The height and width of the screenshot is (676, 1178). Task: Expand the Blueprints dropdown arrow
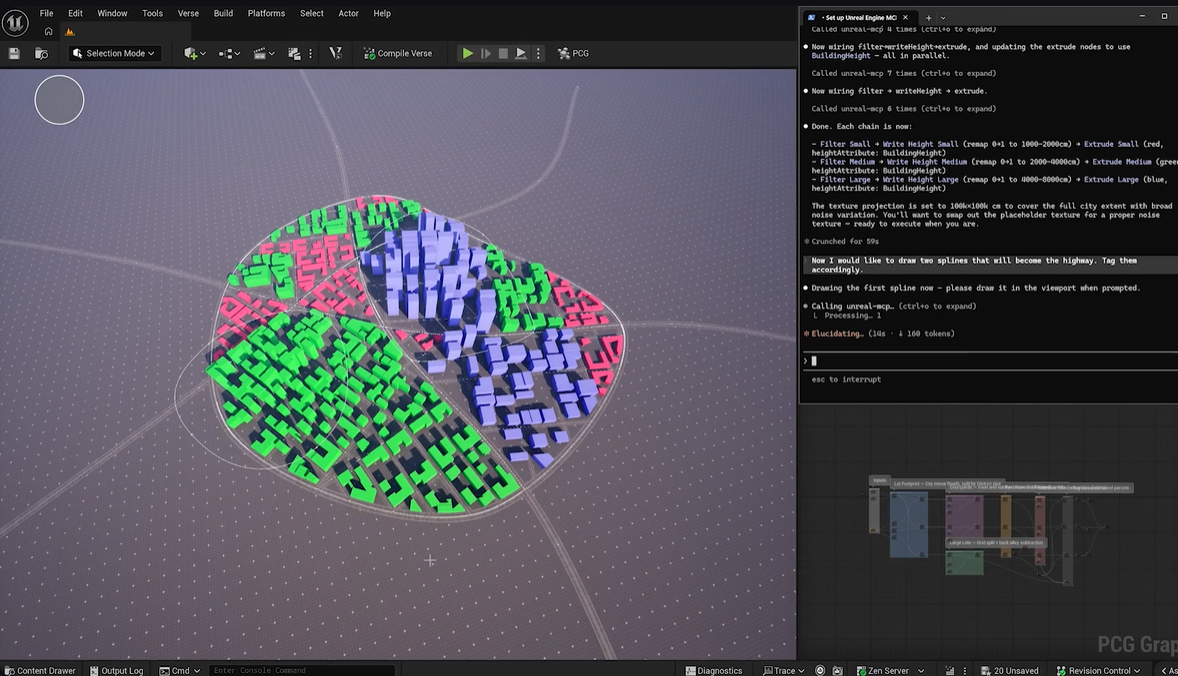point(237,53)
